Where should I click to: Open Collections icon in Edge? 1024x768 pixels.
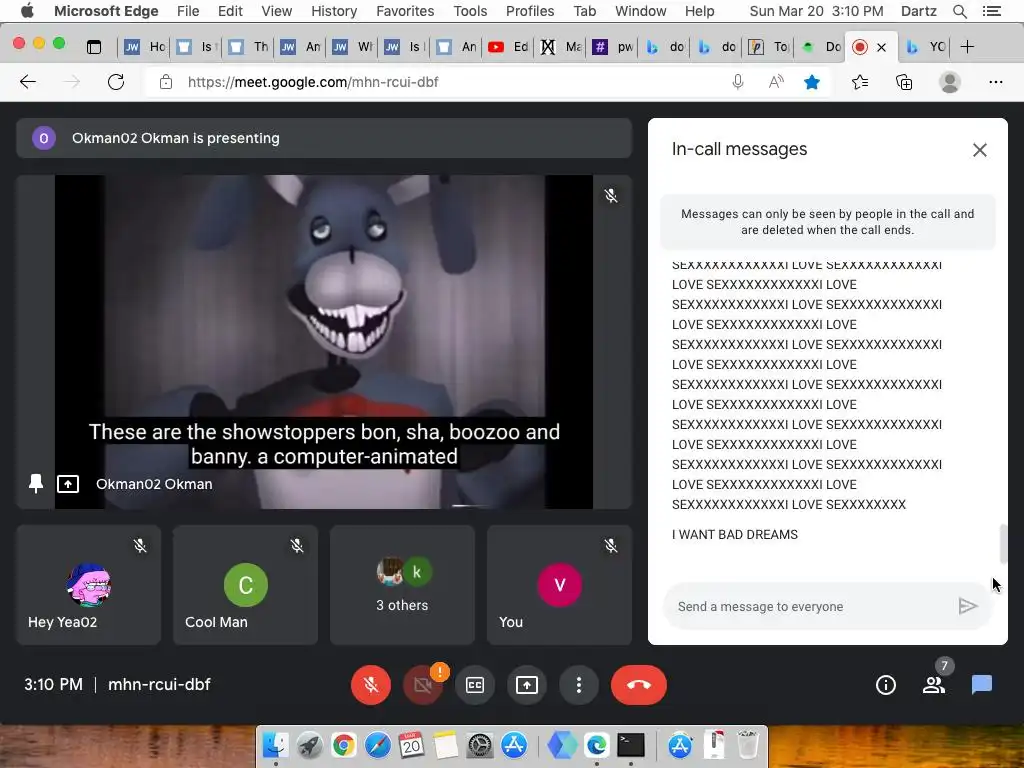coord(904,82)
